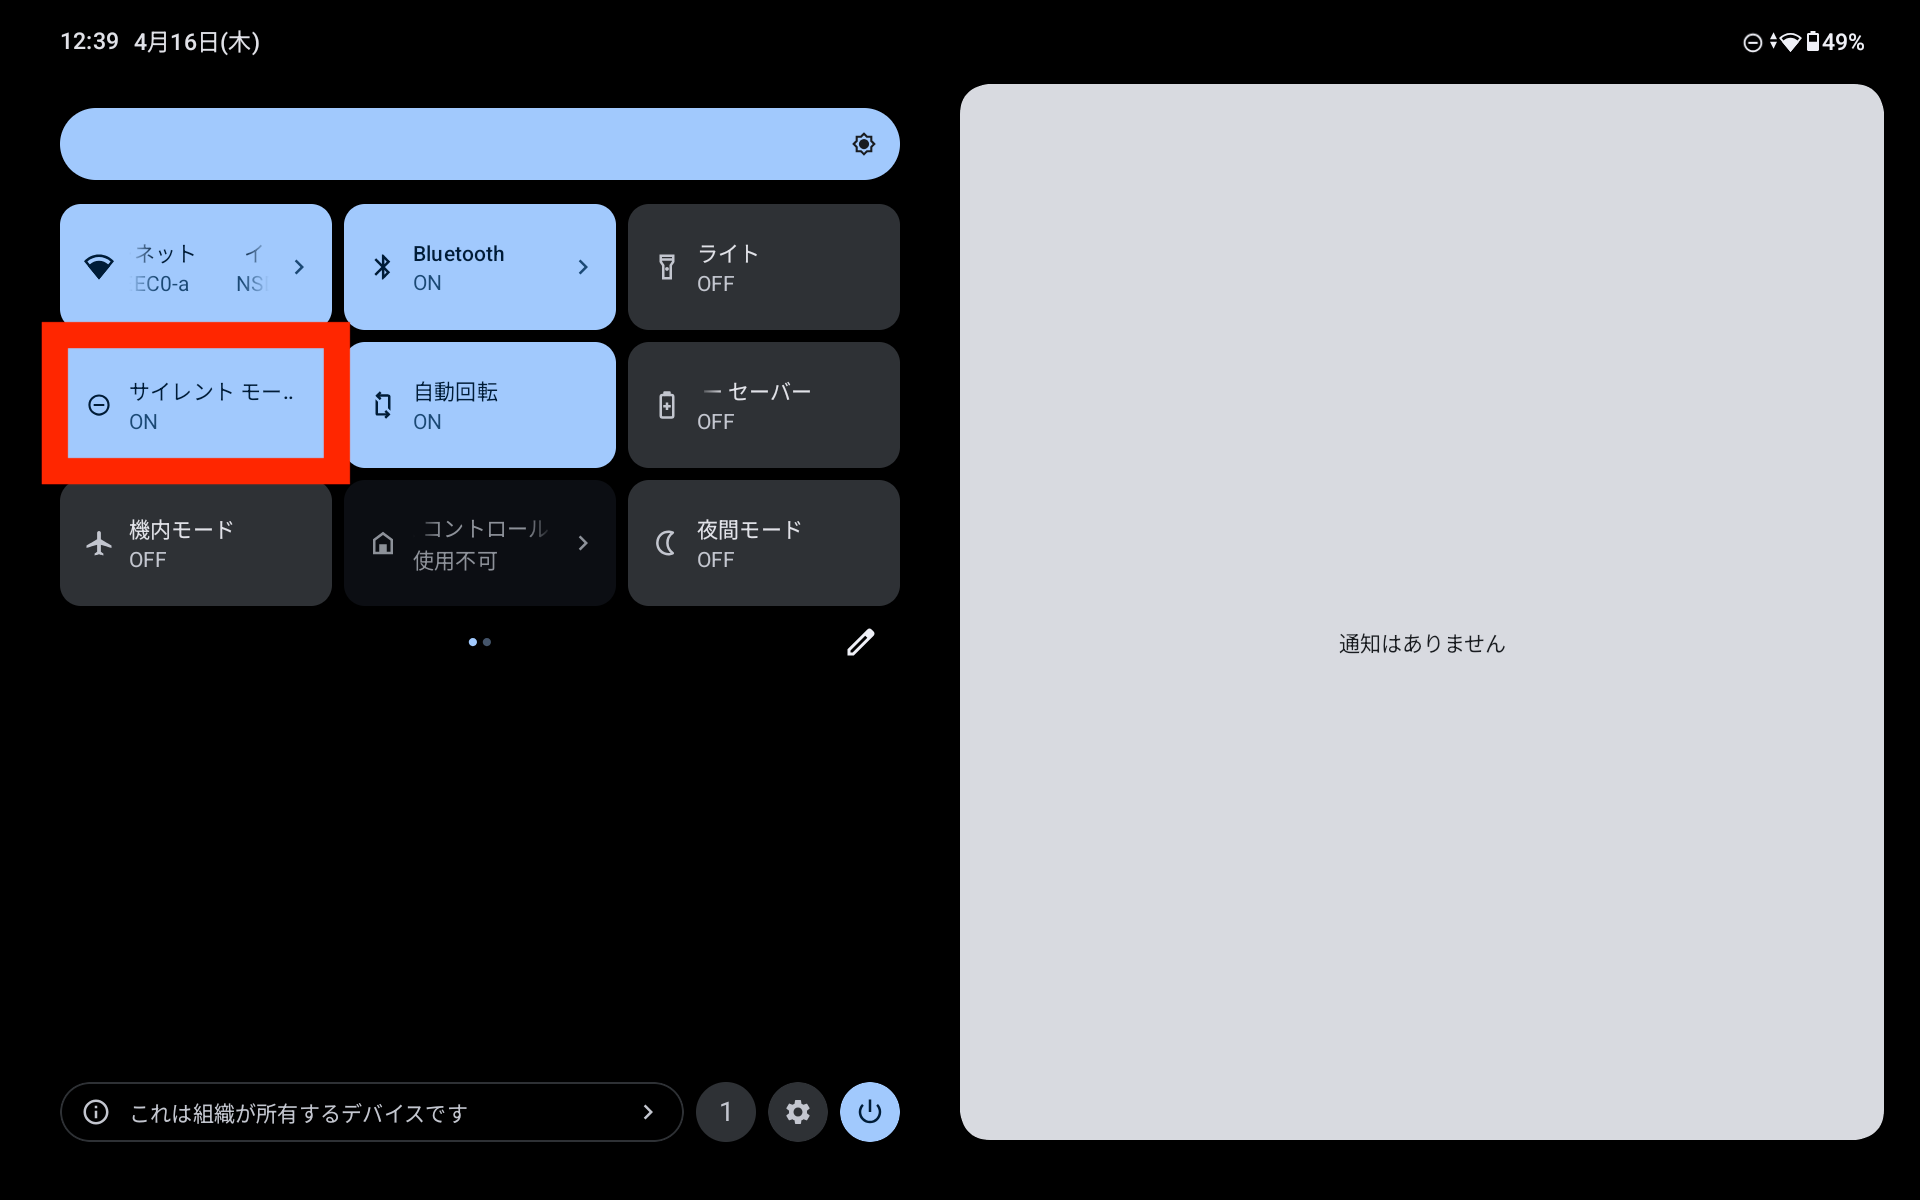Click the home controls house icon
This screenshot has height=1200, width=1920.
tap(383, 543)
